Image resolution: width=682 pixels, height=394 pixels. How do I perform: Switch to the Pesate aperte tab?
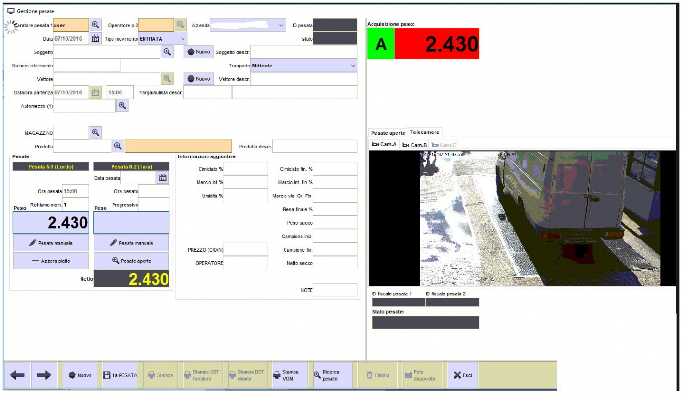tap(388, 133)
